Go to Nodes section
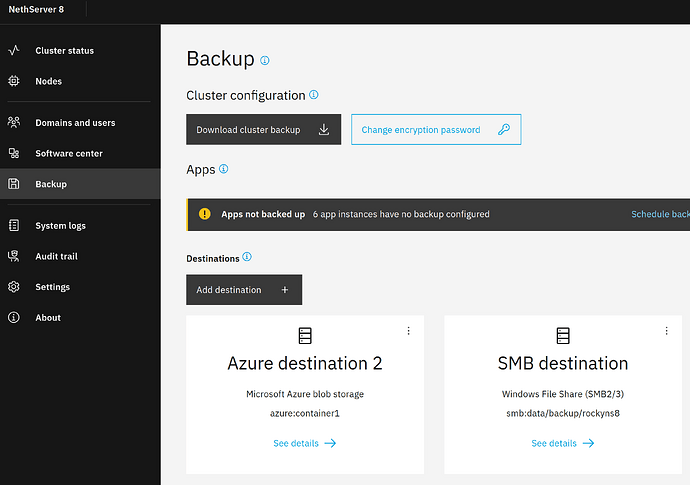This screenshot has width=690, height=485. [x=80, y=81]
